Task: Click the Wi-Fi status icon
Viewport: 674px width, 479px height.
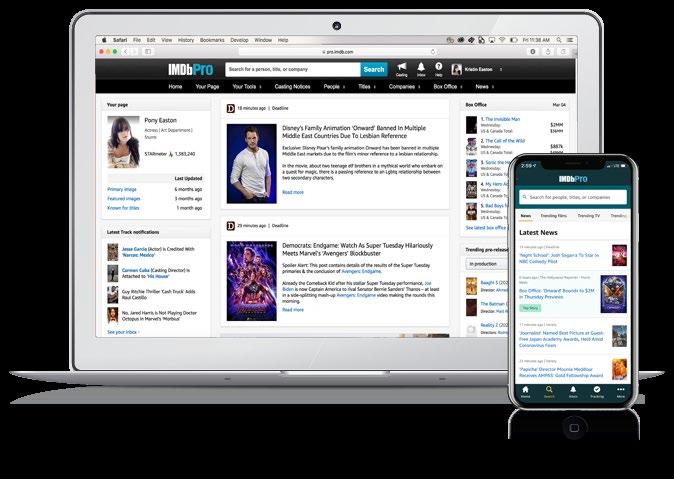Action: tap(502, 40)
